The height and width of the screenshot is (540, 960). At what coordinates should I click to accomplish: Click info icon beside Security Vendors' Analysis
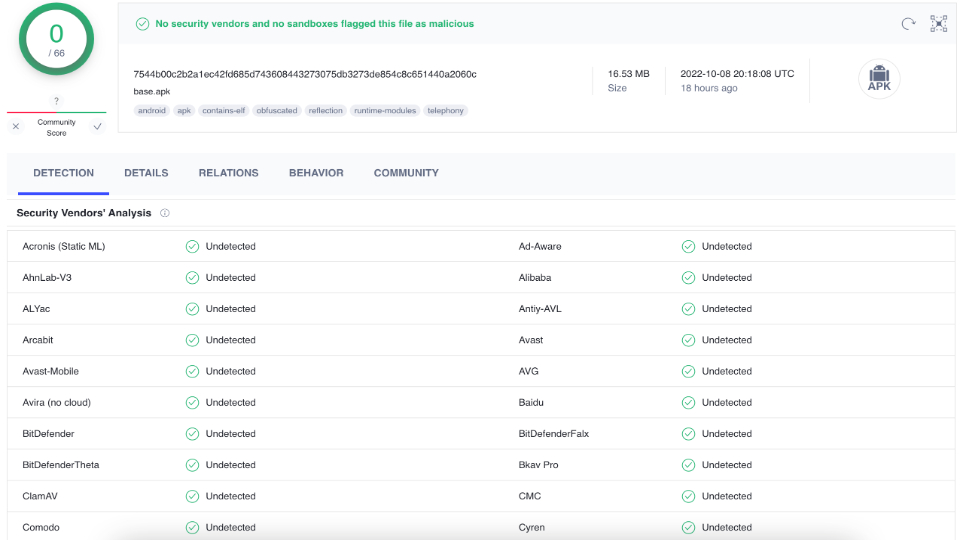165,213
